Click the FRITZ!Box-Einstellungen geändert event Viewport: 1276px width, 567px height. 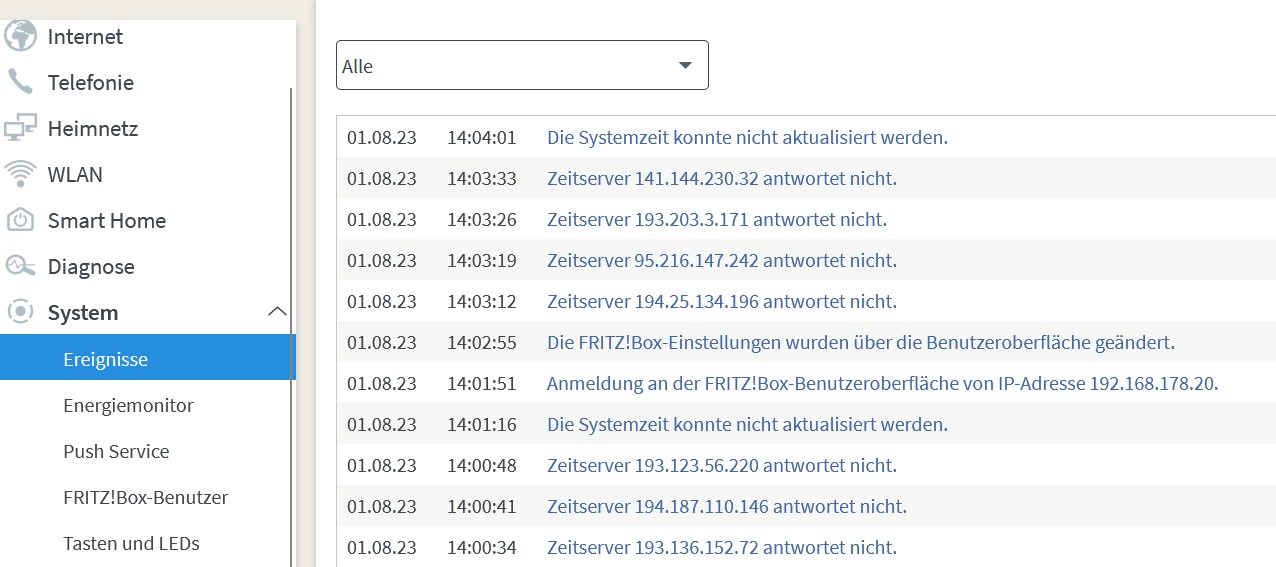(x=860, y=342)
